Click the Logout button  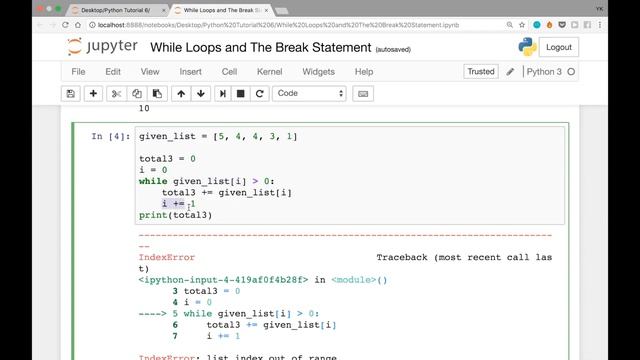[559, 47]
